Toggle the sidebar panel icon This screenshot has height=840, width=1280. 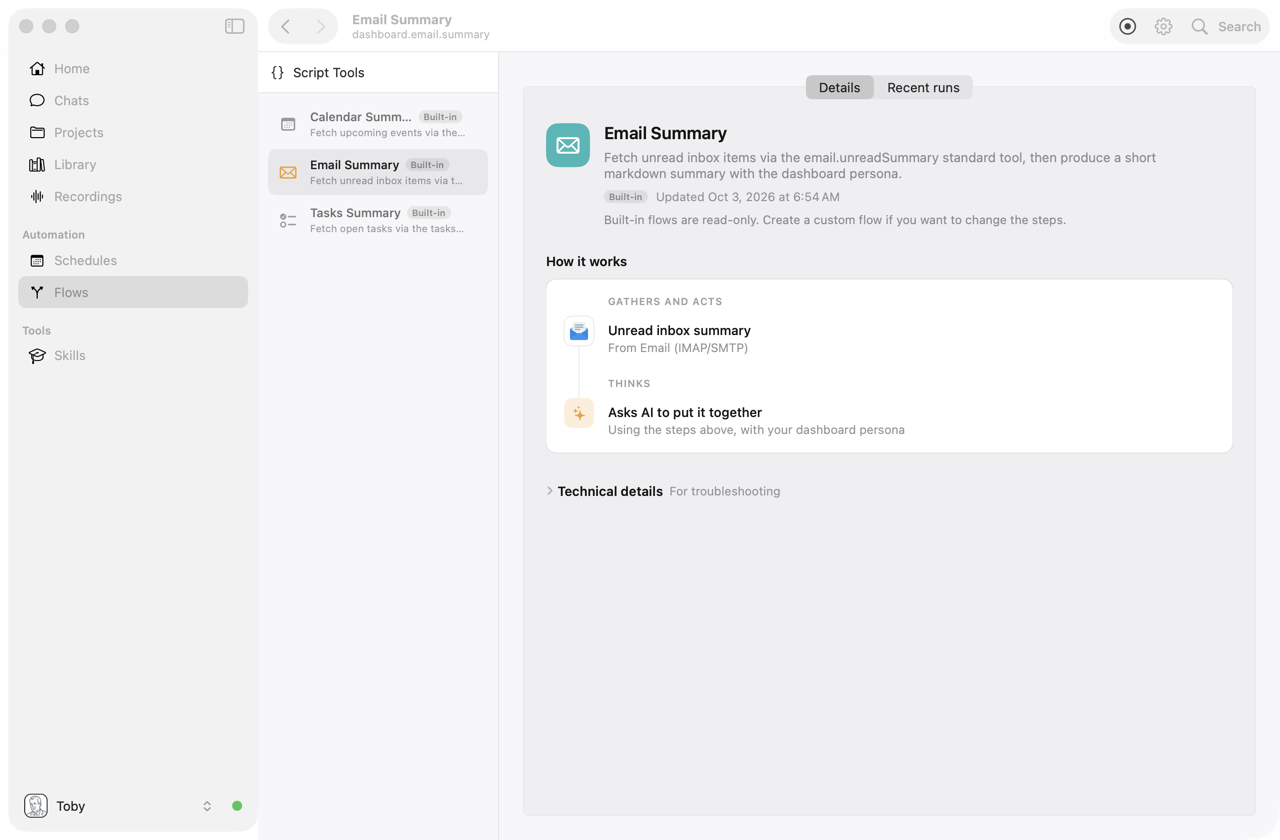[235, 26]
